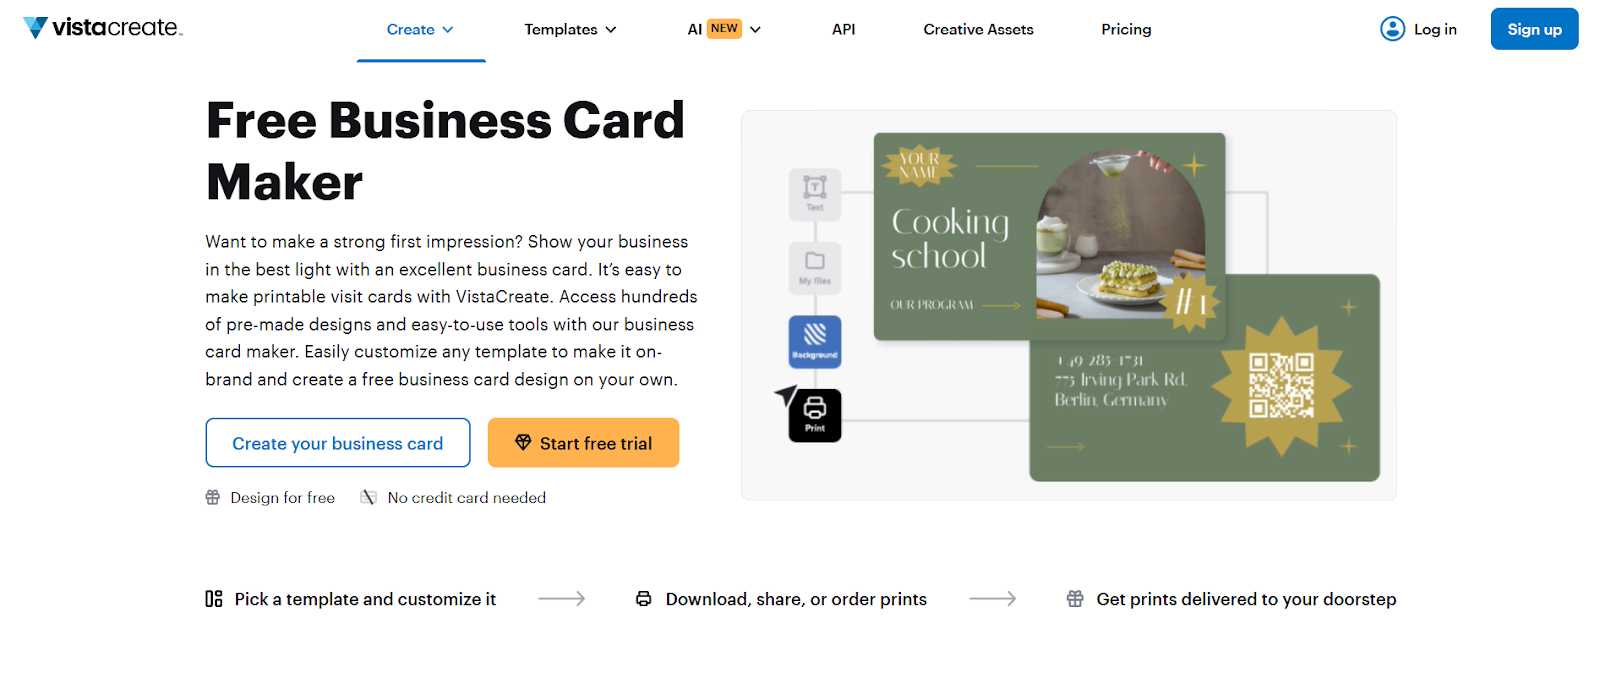The image size is (1600, 673).
Task: Open the AI NEW dropdown
Action: [724, 30]
